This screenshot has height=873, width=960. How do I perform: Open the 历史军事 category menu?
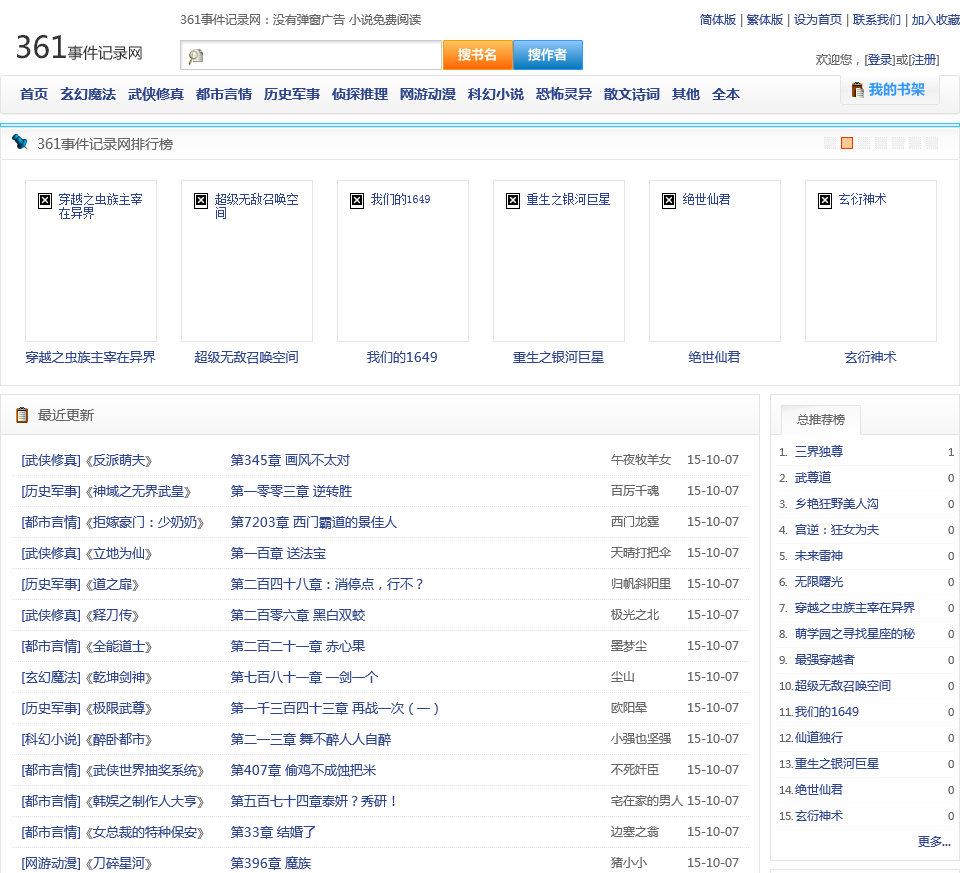click(292, 94)
